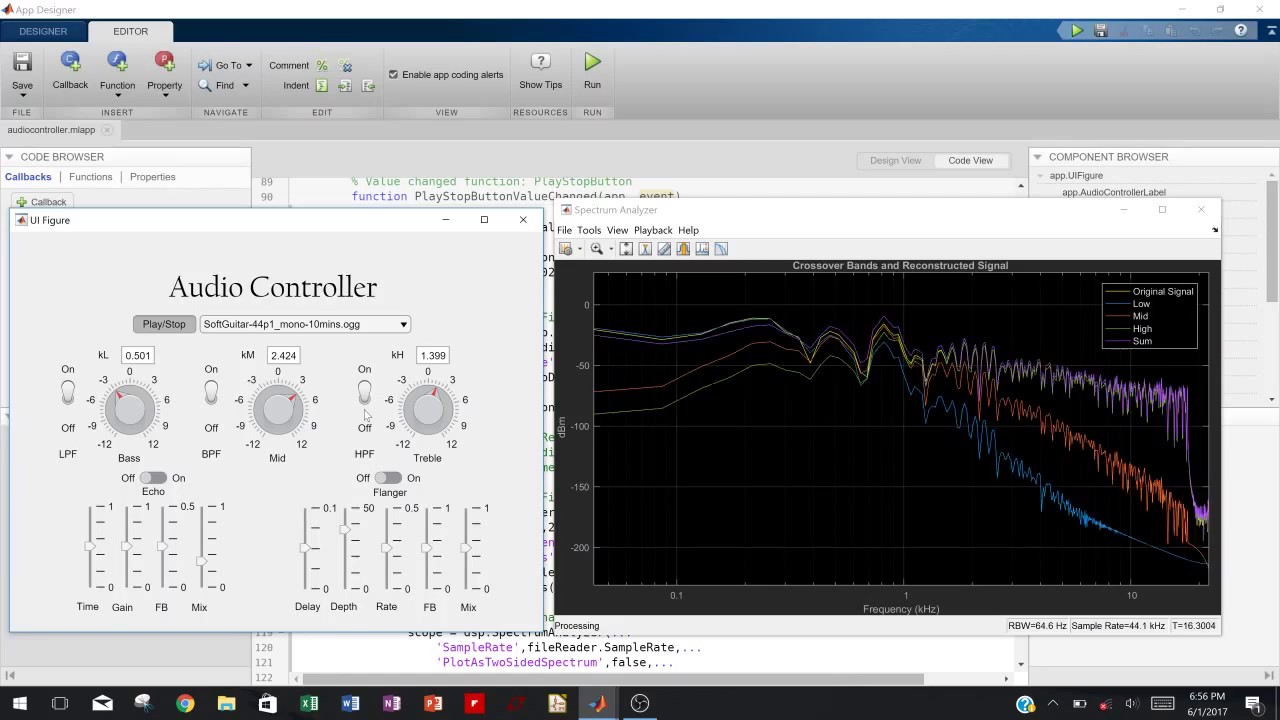Click the Echo Time slider
Viewport: 1280px width, 720px height.
coord(90,547)
